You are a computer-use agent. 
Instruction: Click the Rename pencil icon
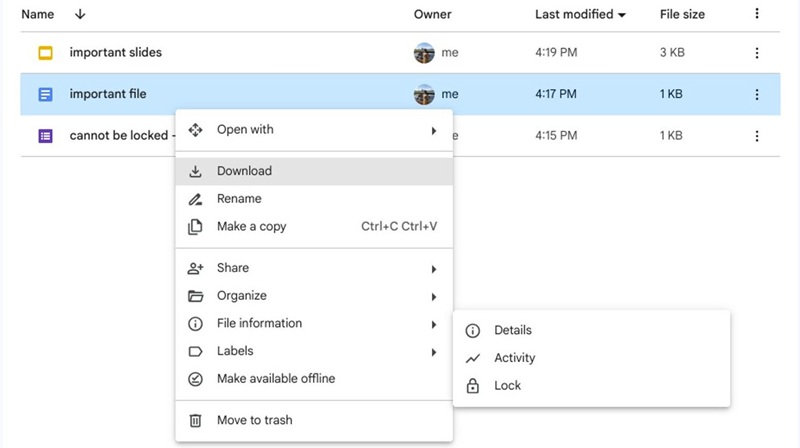195,199
